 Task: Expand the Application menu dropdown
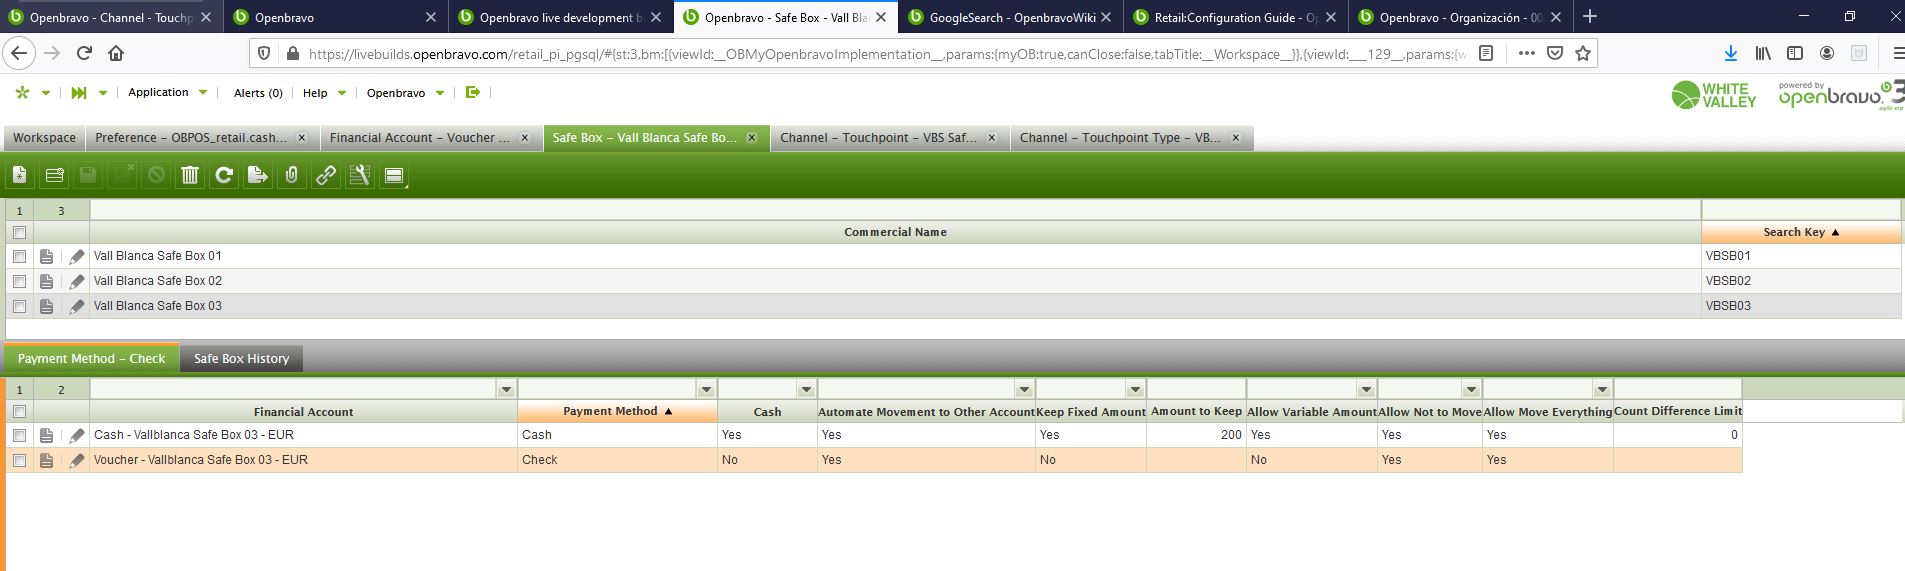(x=203, y=92)
